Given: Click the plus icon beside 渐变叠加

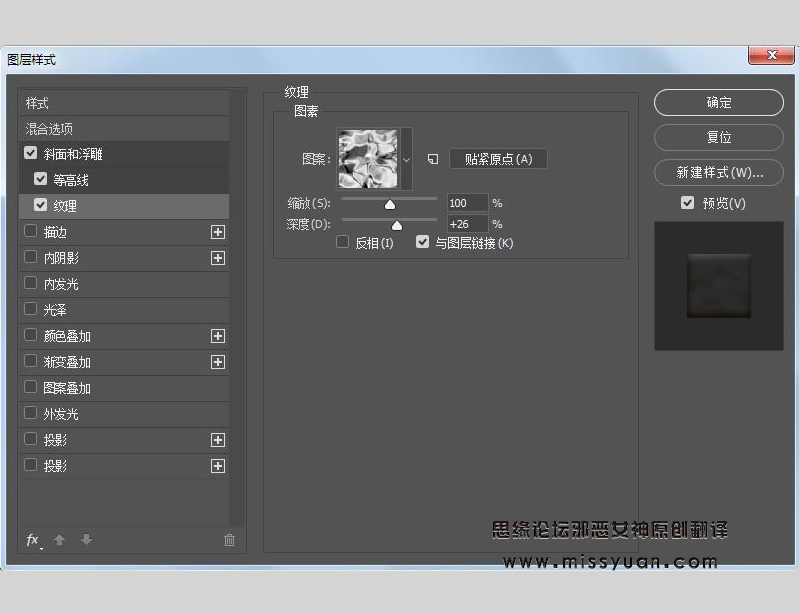Looking at the screenshot, I should click(218, 362).
